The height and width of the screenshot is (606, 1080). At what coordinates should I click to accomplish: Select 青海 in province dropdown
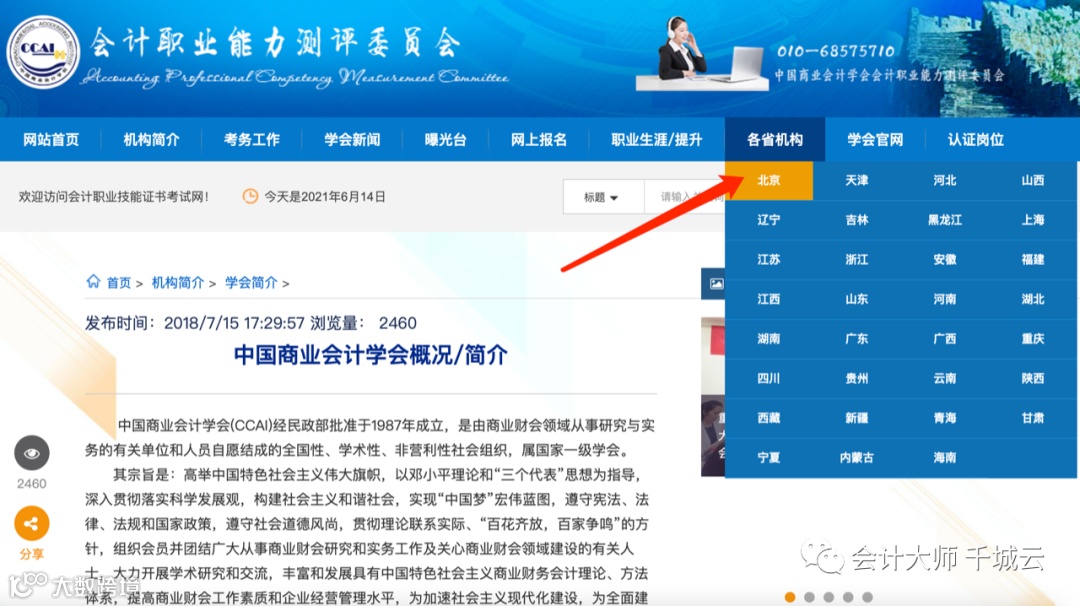click(945, 418)
